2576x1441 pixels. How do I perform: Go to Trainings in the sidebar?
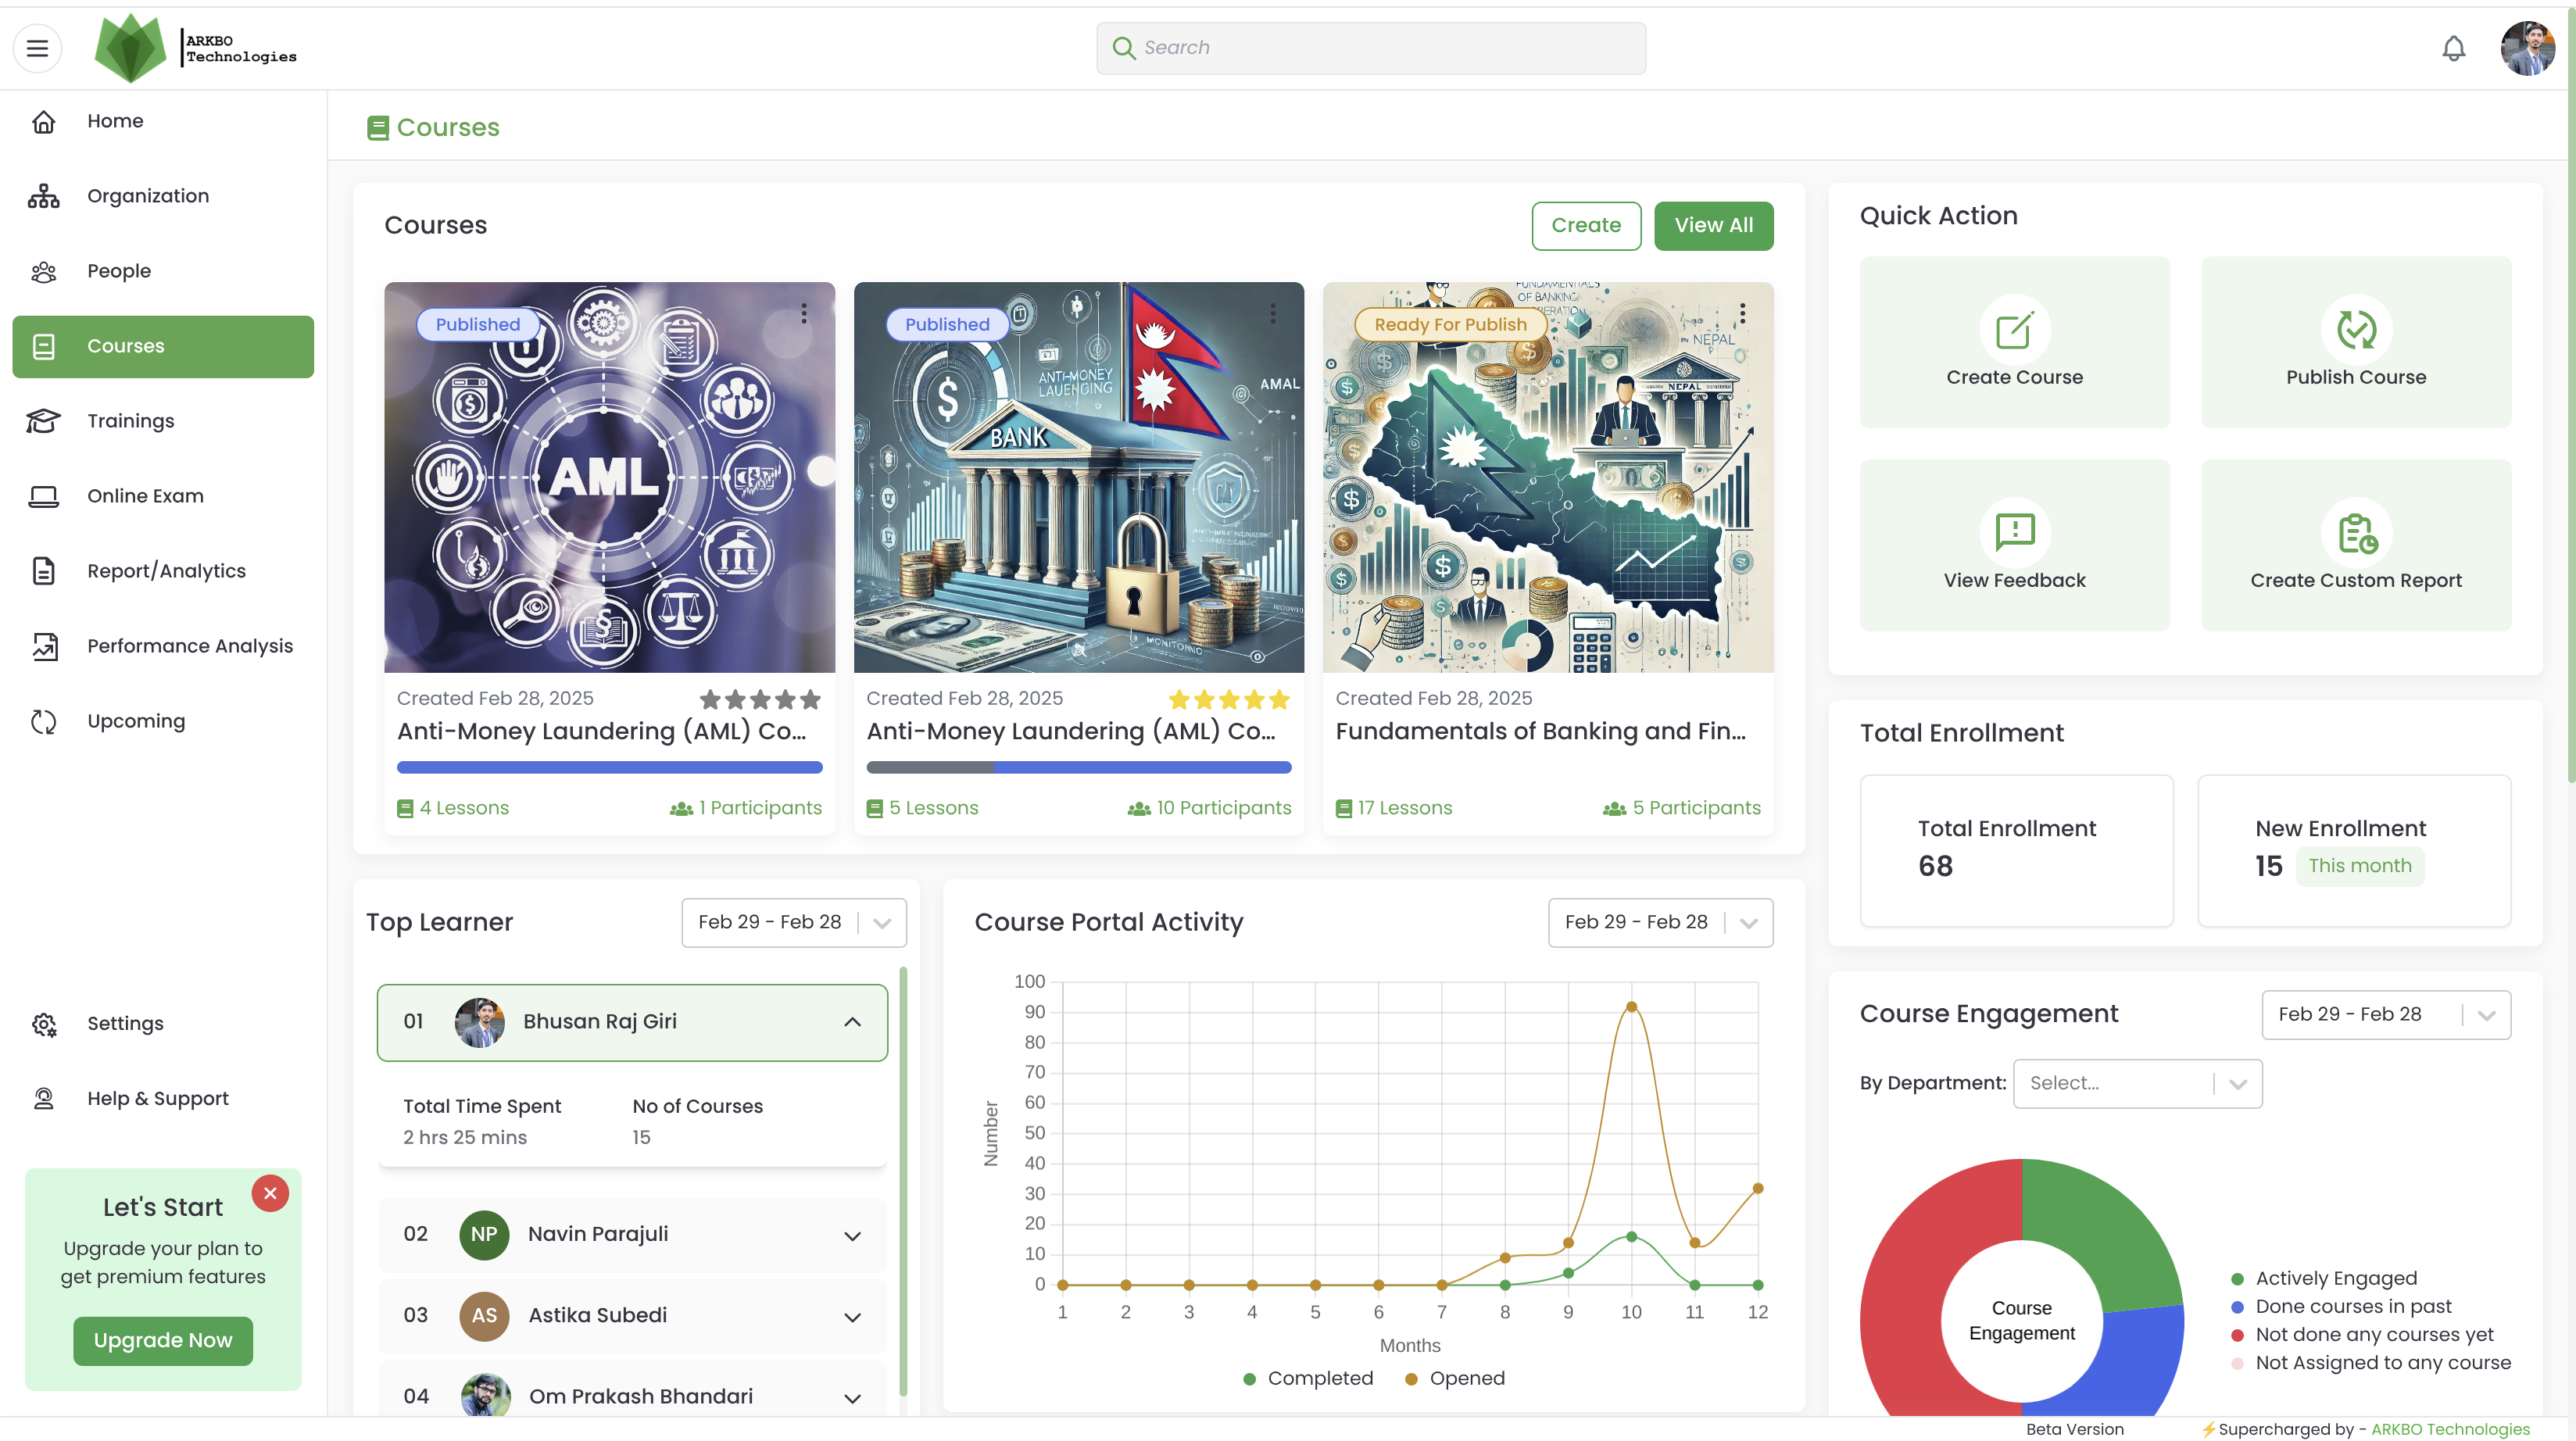pyautogui.click(x=130, y=421)
